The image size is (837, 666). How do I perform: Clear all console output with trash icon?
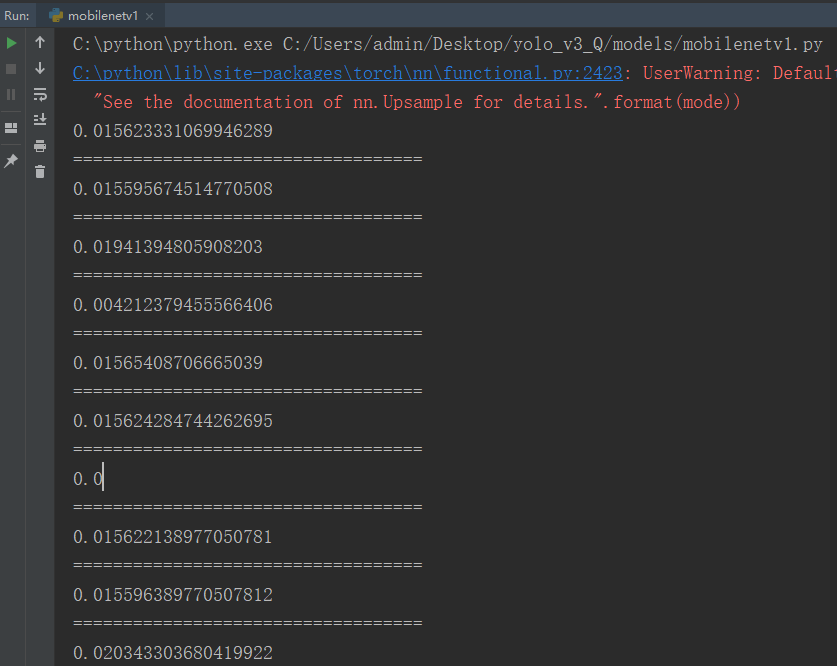click(x=39, y=172)
